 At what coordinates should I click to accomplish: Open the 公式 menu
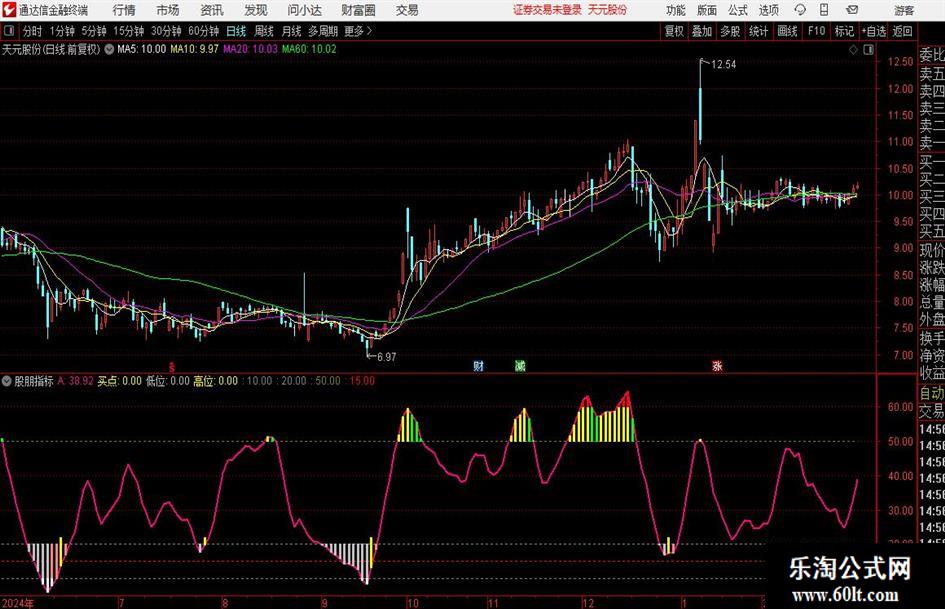click(737, 10)
